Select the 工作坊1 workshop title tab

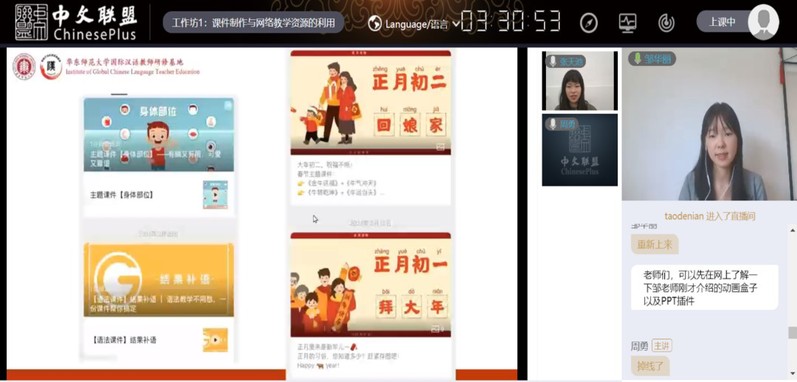[x=253, y=22]
